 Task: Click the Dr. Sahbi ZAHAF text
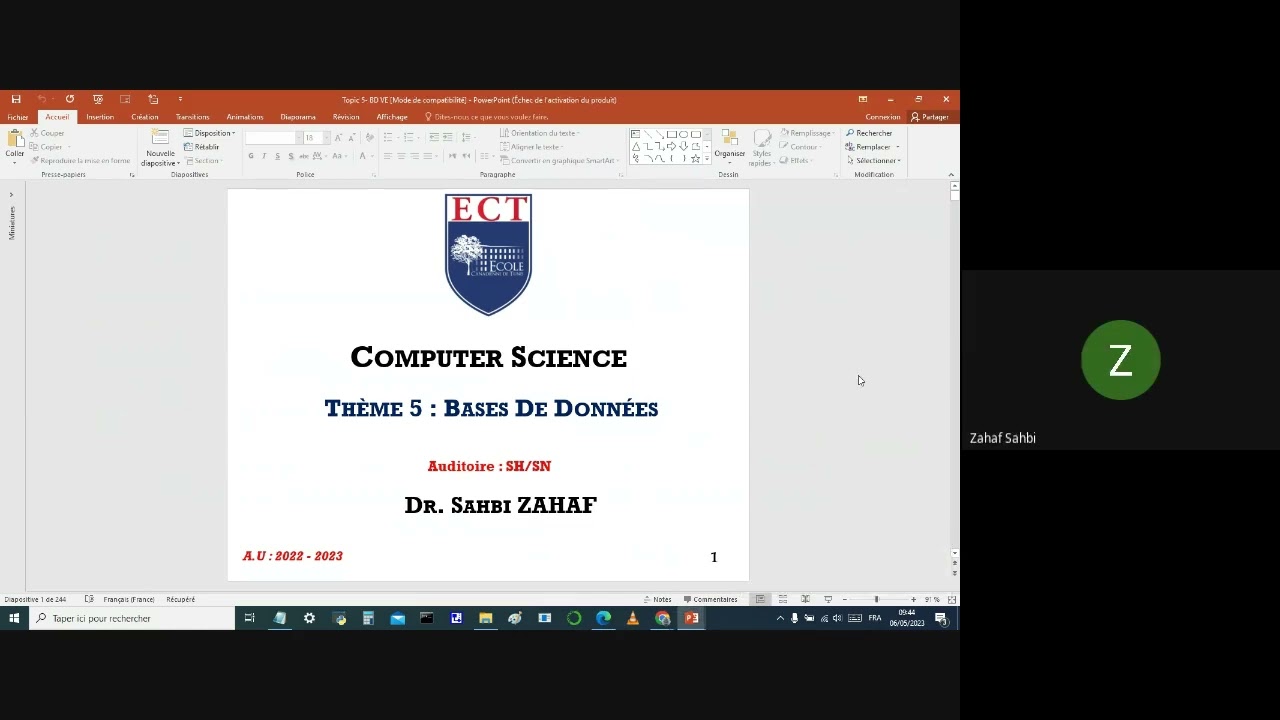tap(500, 505)
